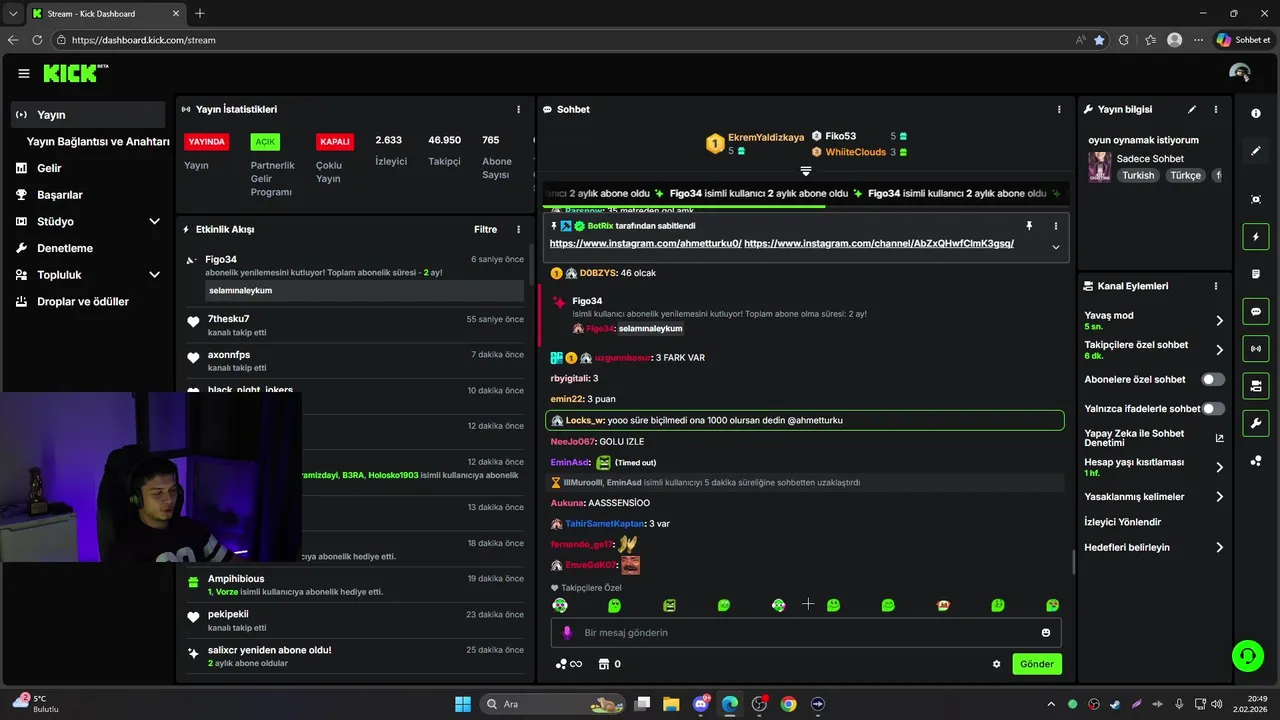Open Filtre in Etkinlik Akışı panel
This screenshot has width=1280, height=720.
tap(485, 229)
